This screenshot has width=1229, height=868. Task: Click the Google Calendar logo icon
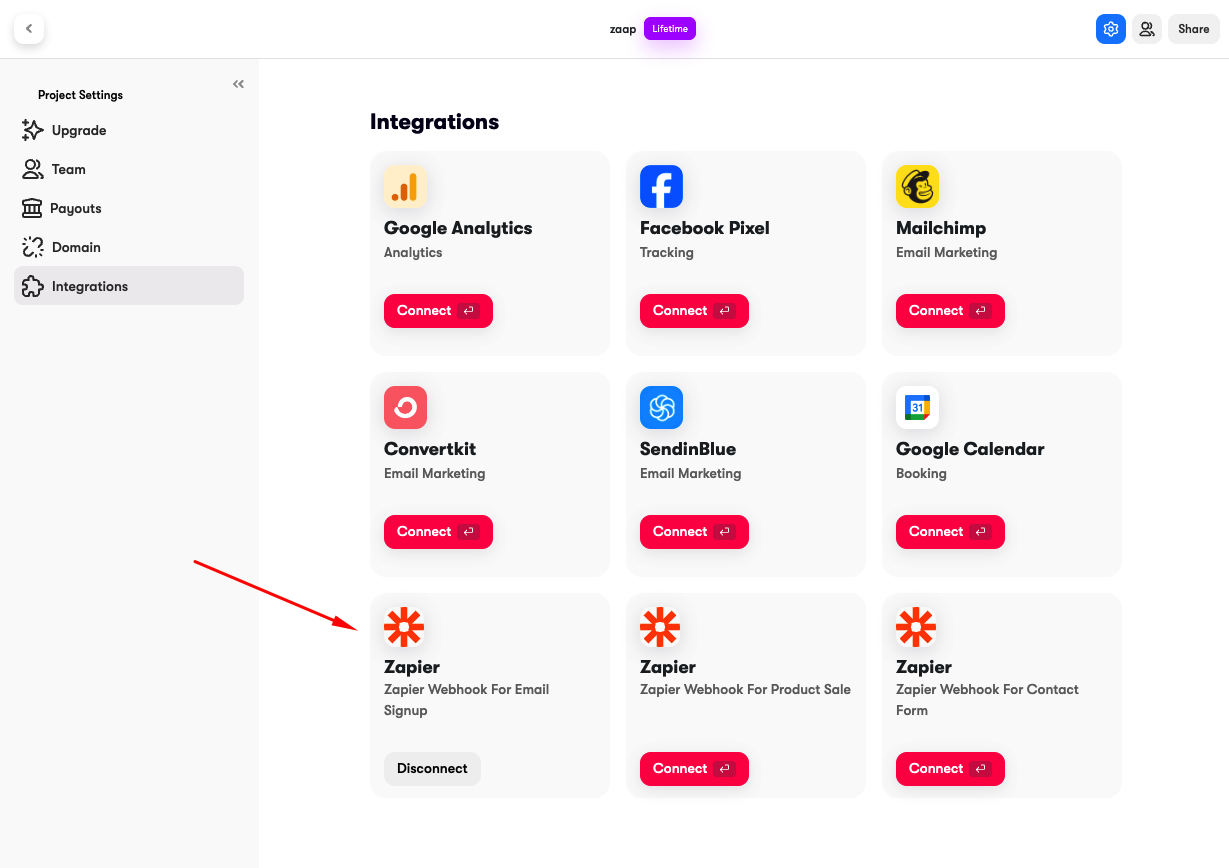917,407
